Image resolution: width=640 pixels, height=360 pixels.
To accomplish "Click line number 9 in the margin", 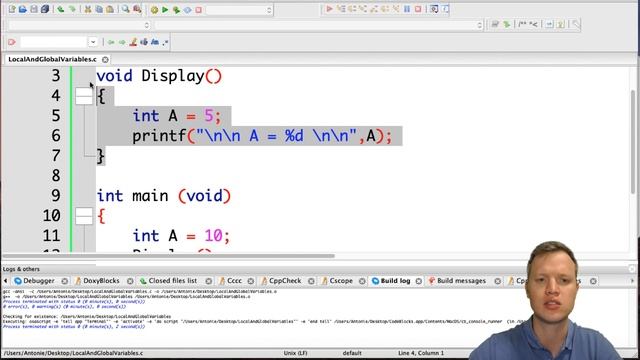I will [x=56, y=196].
